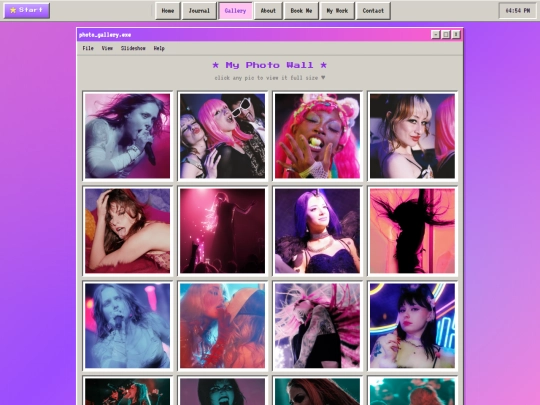This screenshot has width=540, height=405.
Task: Navigate to Book Me tab
Action: (x=301, y=11)
